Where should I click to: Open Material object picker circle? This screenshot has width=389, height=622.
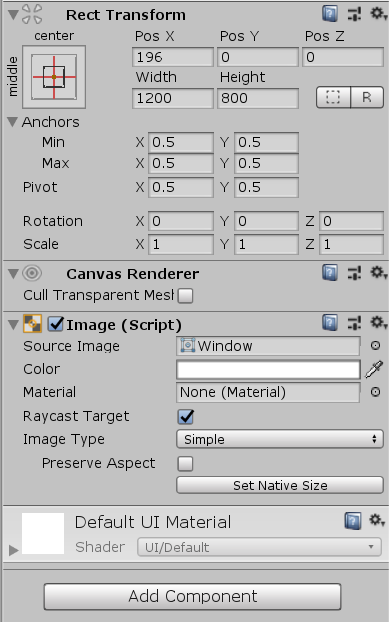(x=375, y=392)
